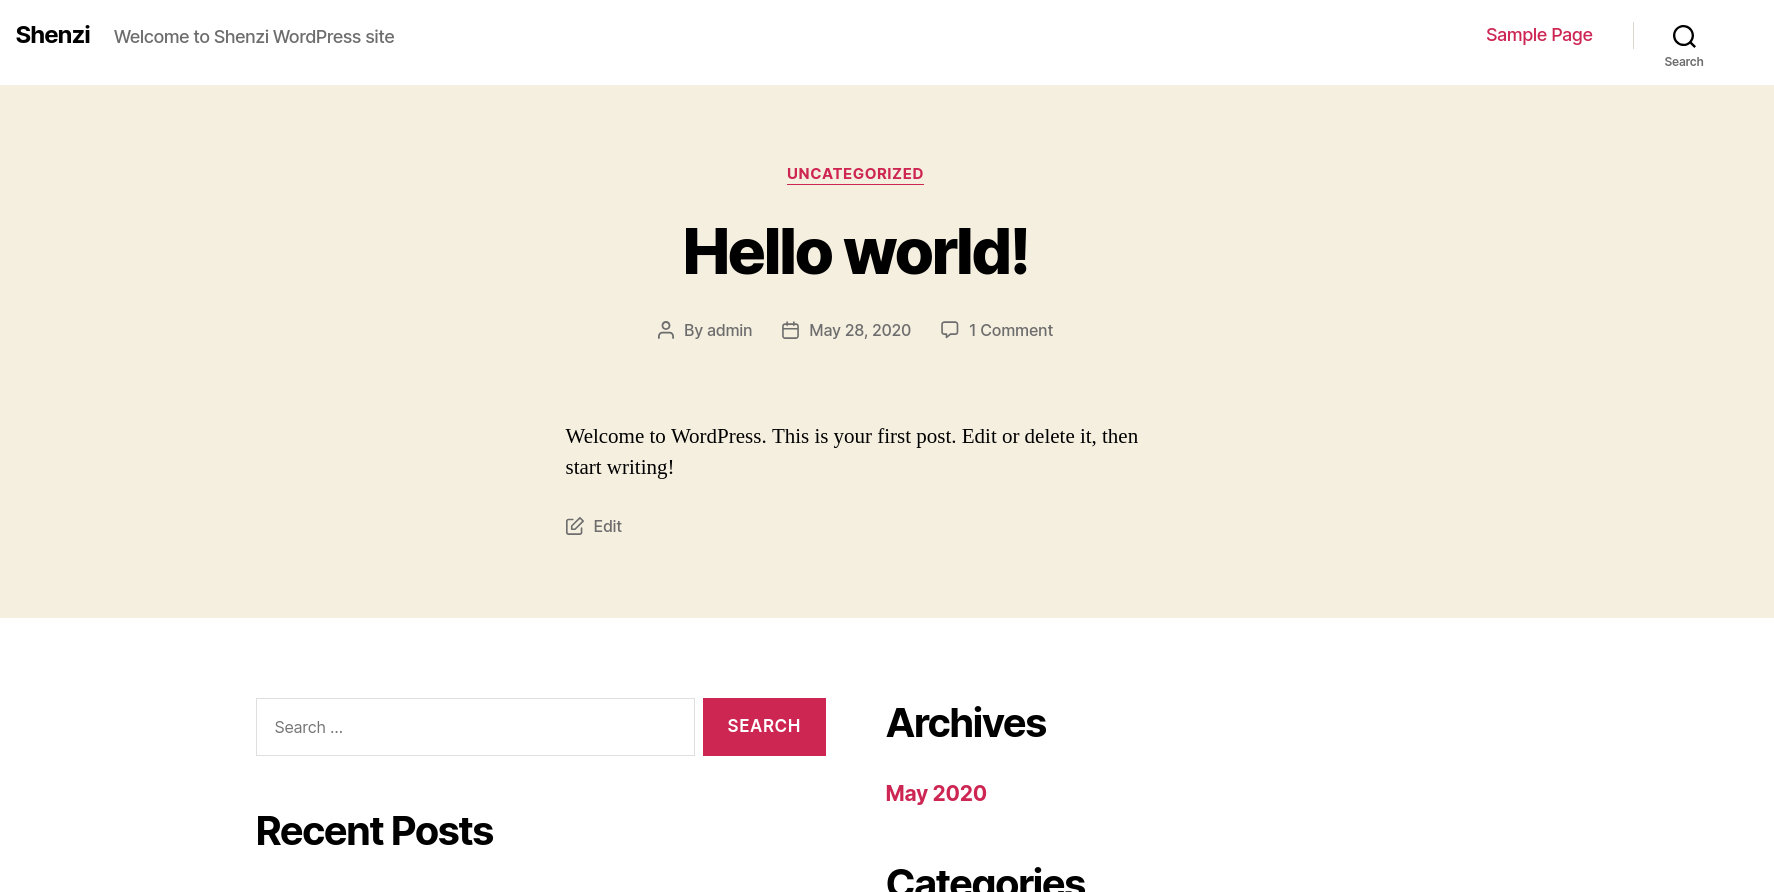Jump to the 1 Comment link
This screenshot has width=1774, height=892.
coord(1011,330)
